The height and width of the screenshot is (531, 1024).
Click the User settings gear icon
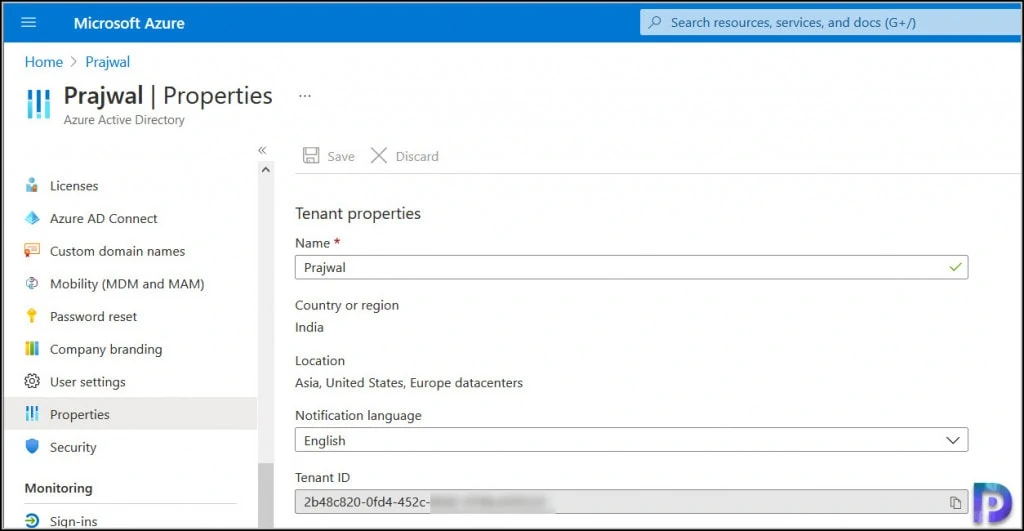[31, 381]
